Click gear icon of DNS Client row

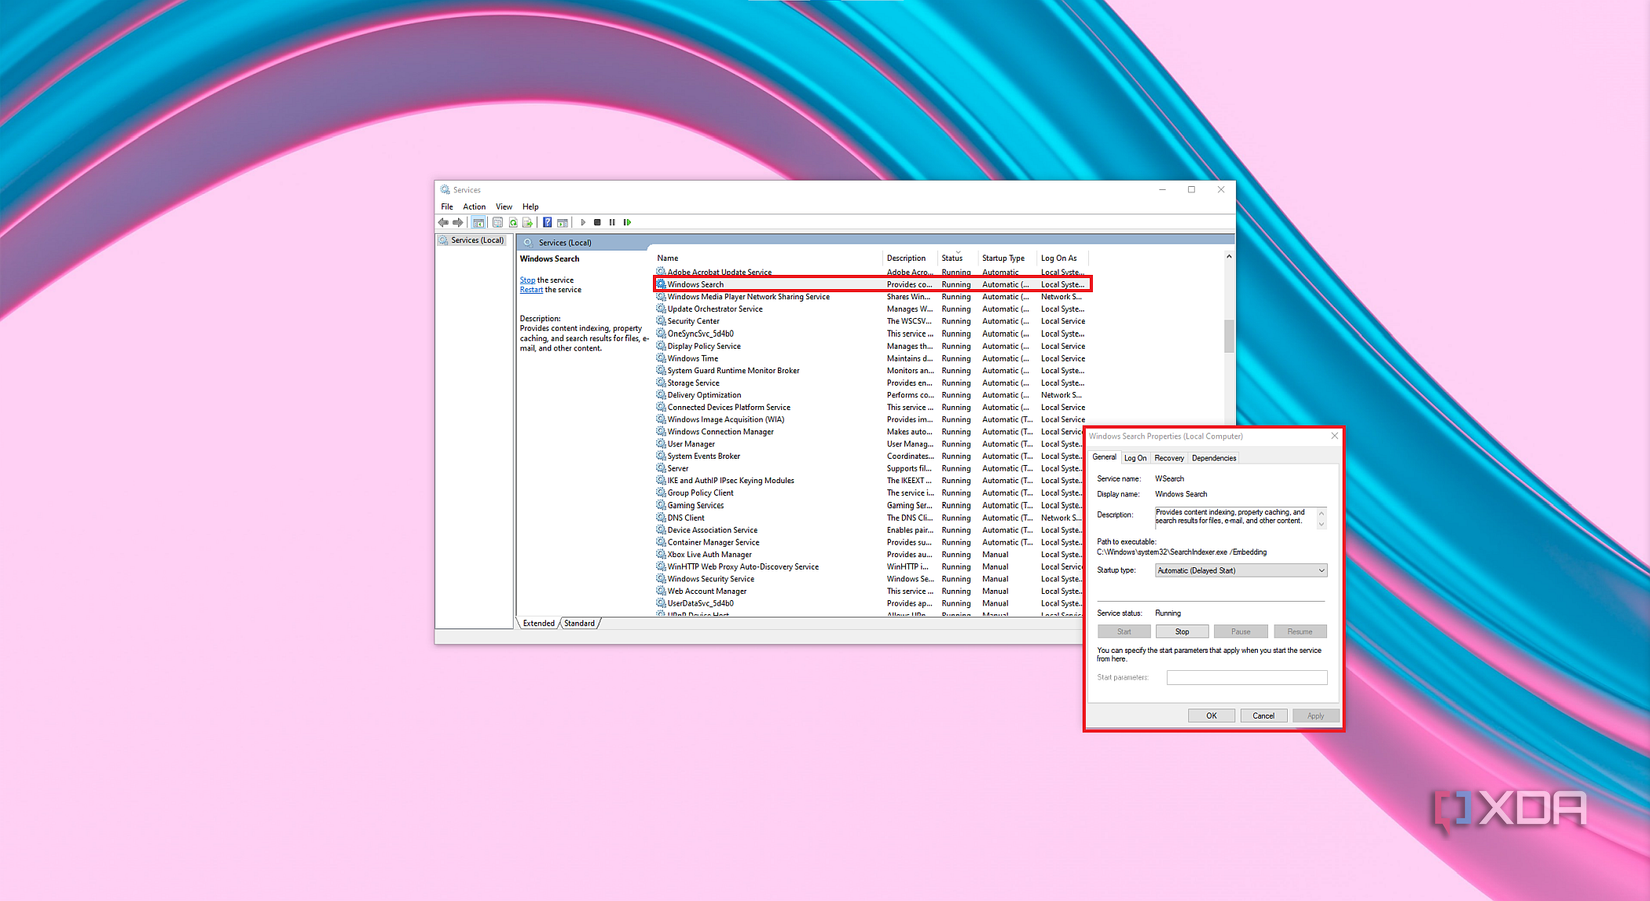(x=661, y=518)
